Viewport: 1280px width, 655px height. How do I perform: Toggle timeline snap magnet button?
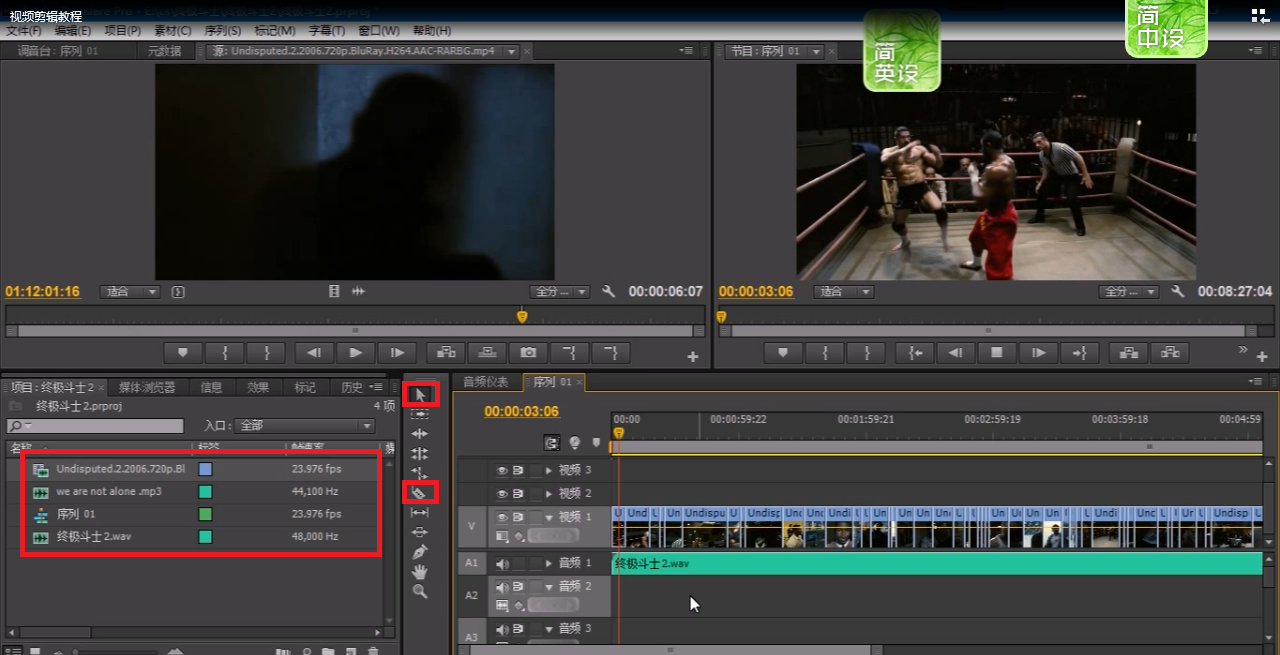pyautogui.click(x=552, y=442)
